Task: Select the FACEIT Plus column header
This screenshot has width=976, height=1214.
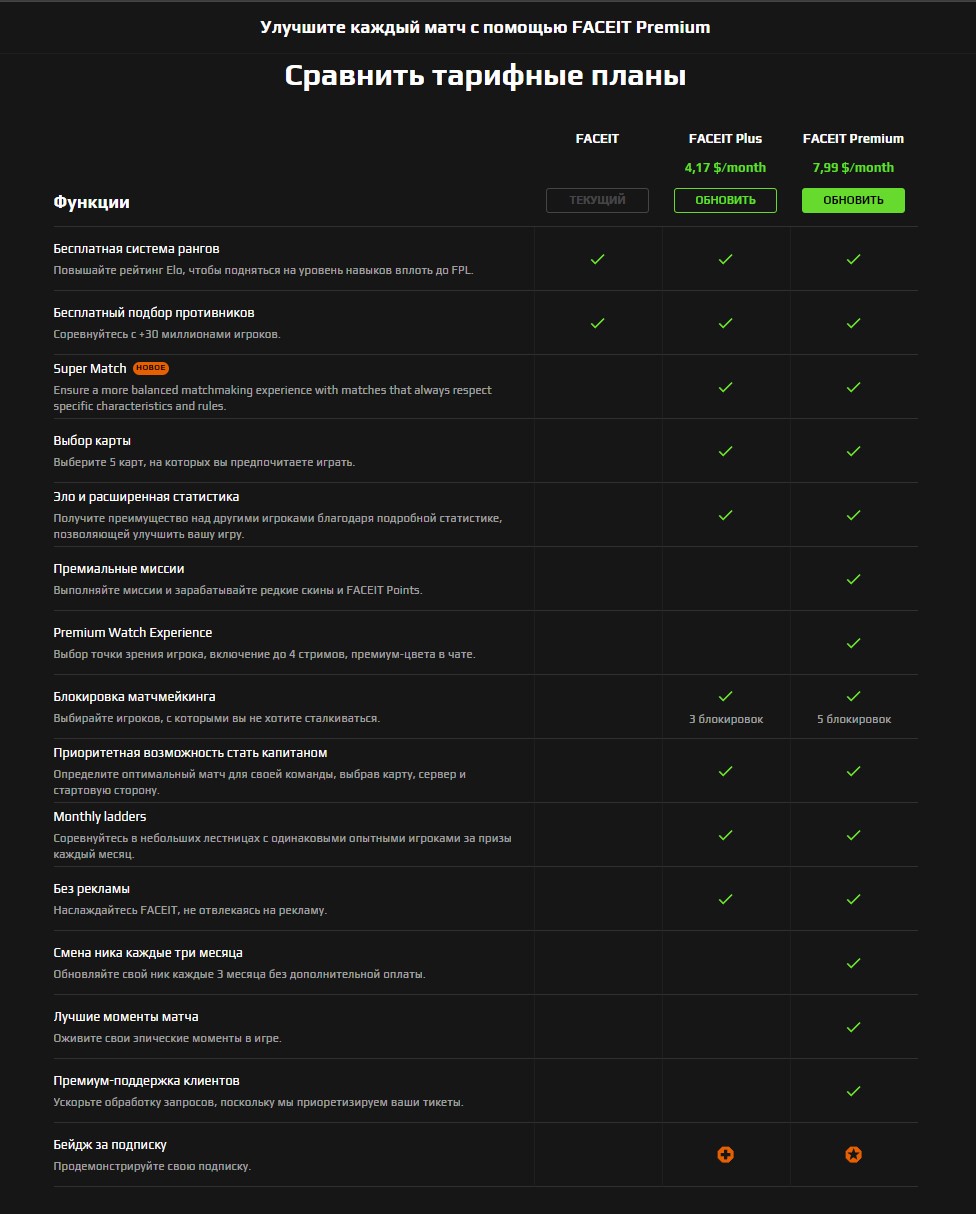Action: (725, 139)
